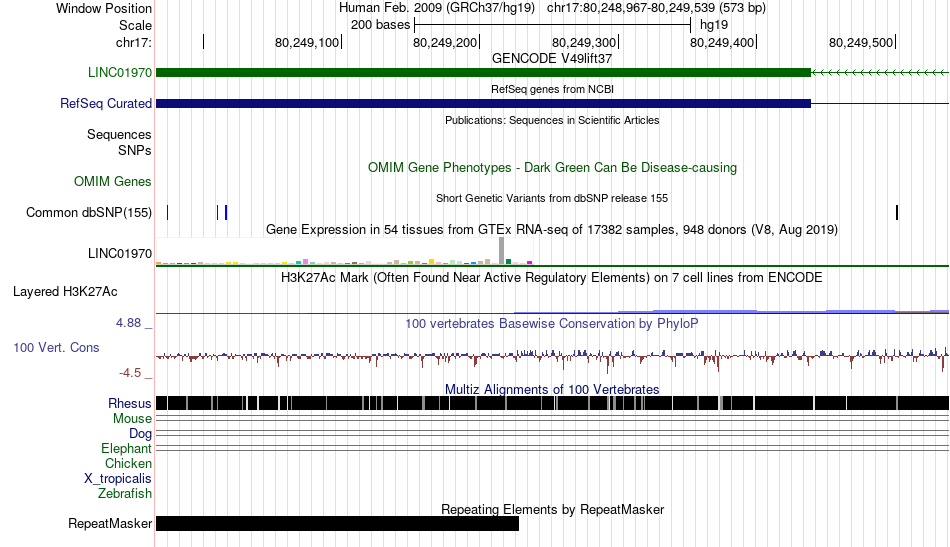This screenshot has width=950, height=547.
Task: Click the 80,249,500 ruler coordinate
Action: (861, 42)
